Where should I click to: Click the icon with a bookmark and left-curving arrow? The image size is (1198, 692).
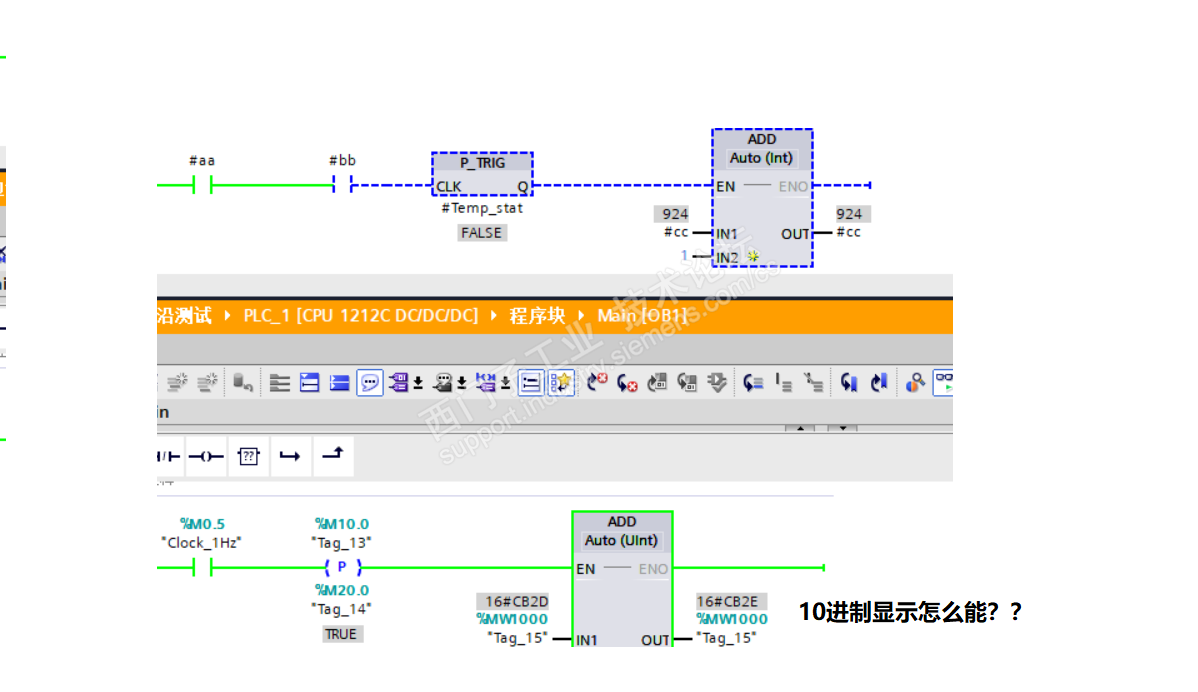click(x=849, y=383)
